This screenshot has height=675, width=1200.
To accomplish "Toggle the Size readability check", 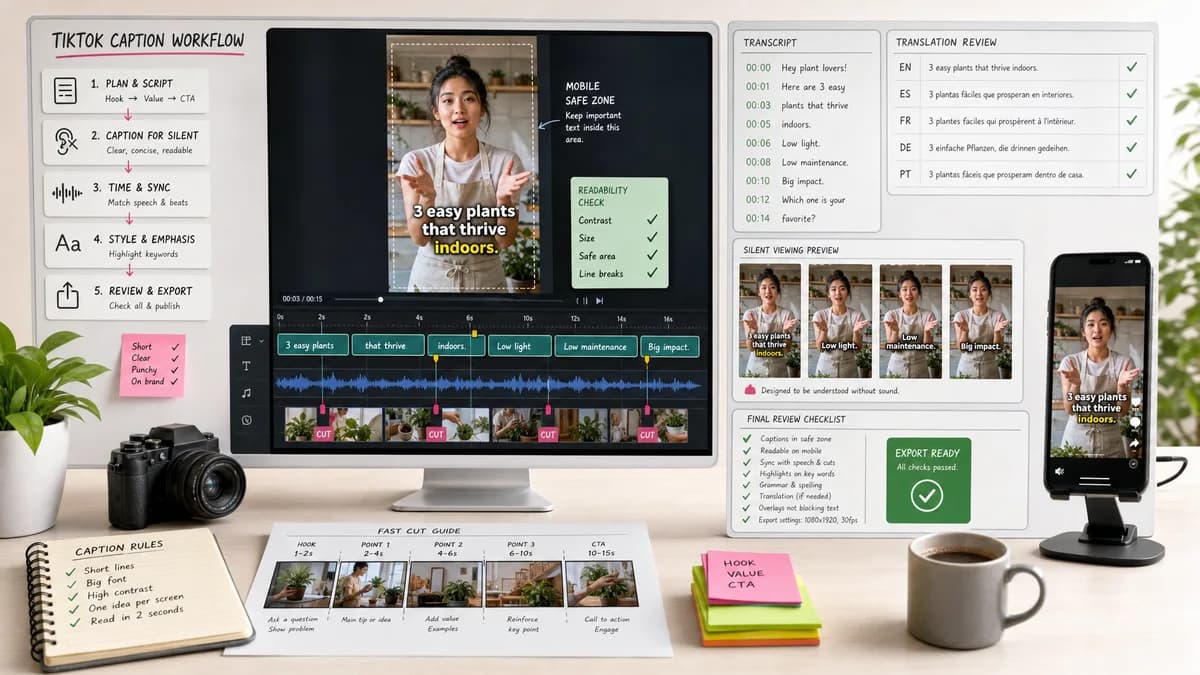I will (652, 238).
